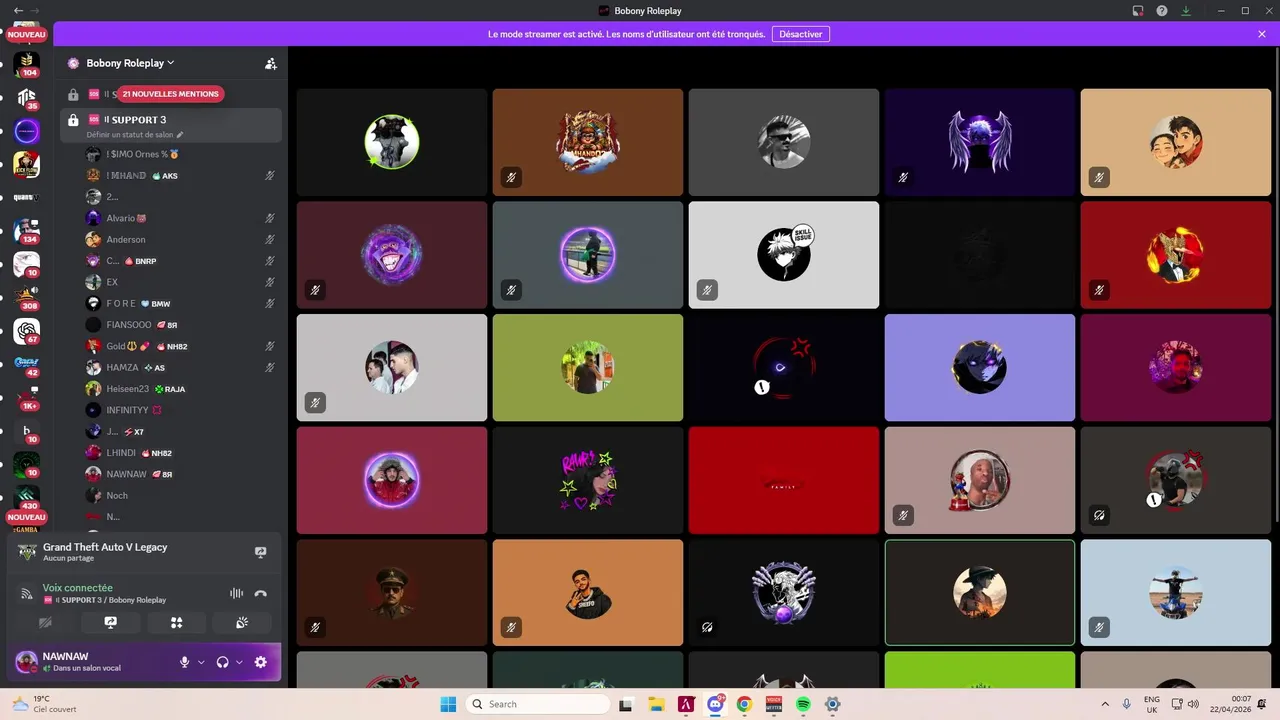This screenshot has height=720, width=1280.
Task: Open microphone input options chevron
Action: click(201, 662)
